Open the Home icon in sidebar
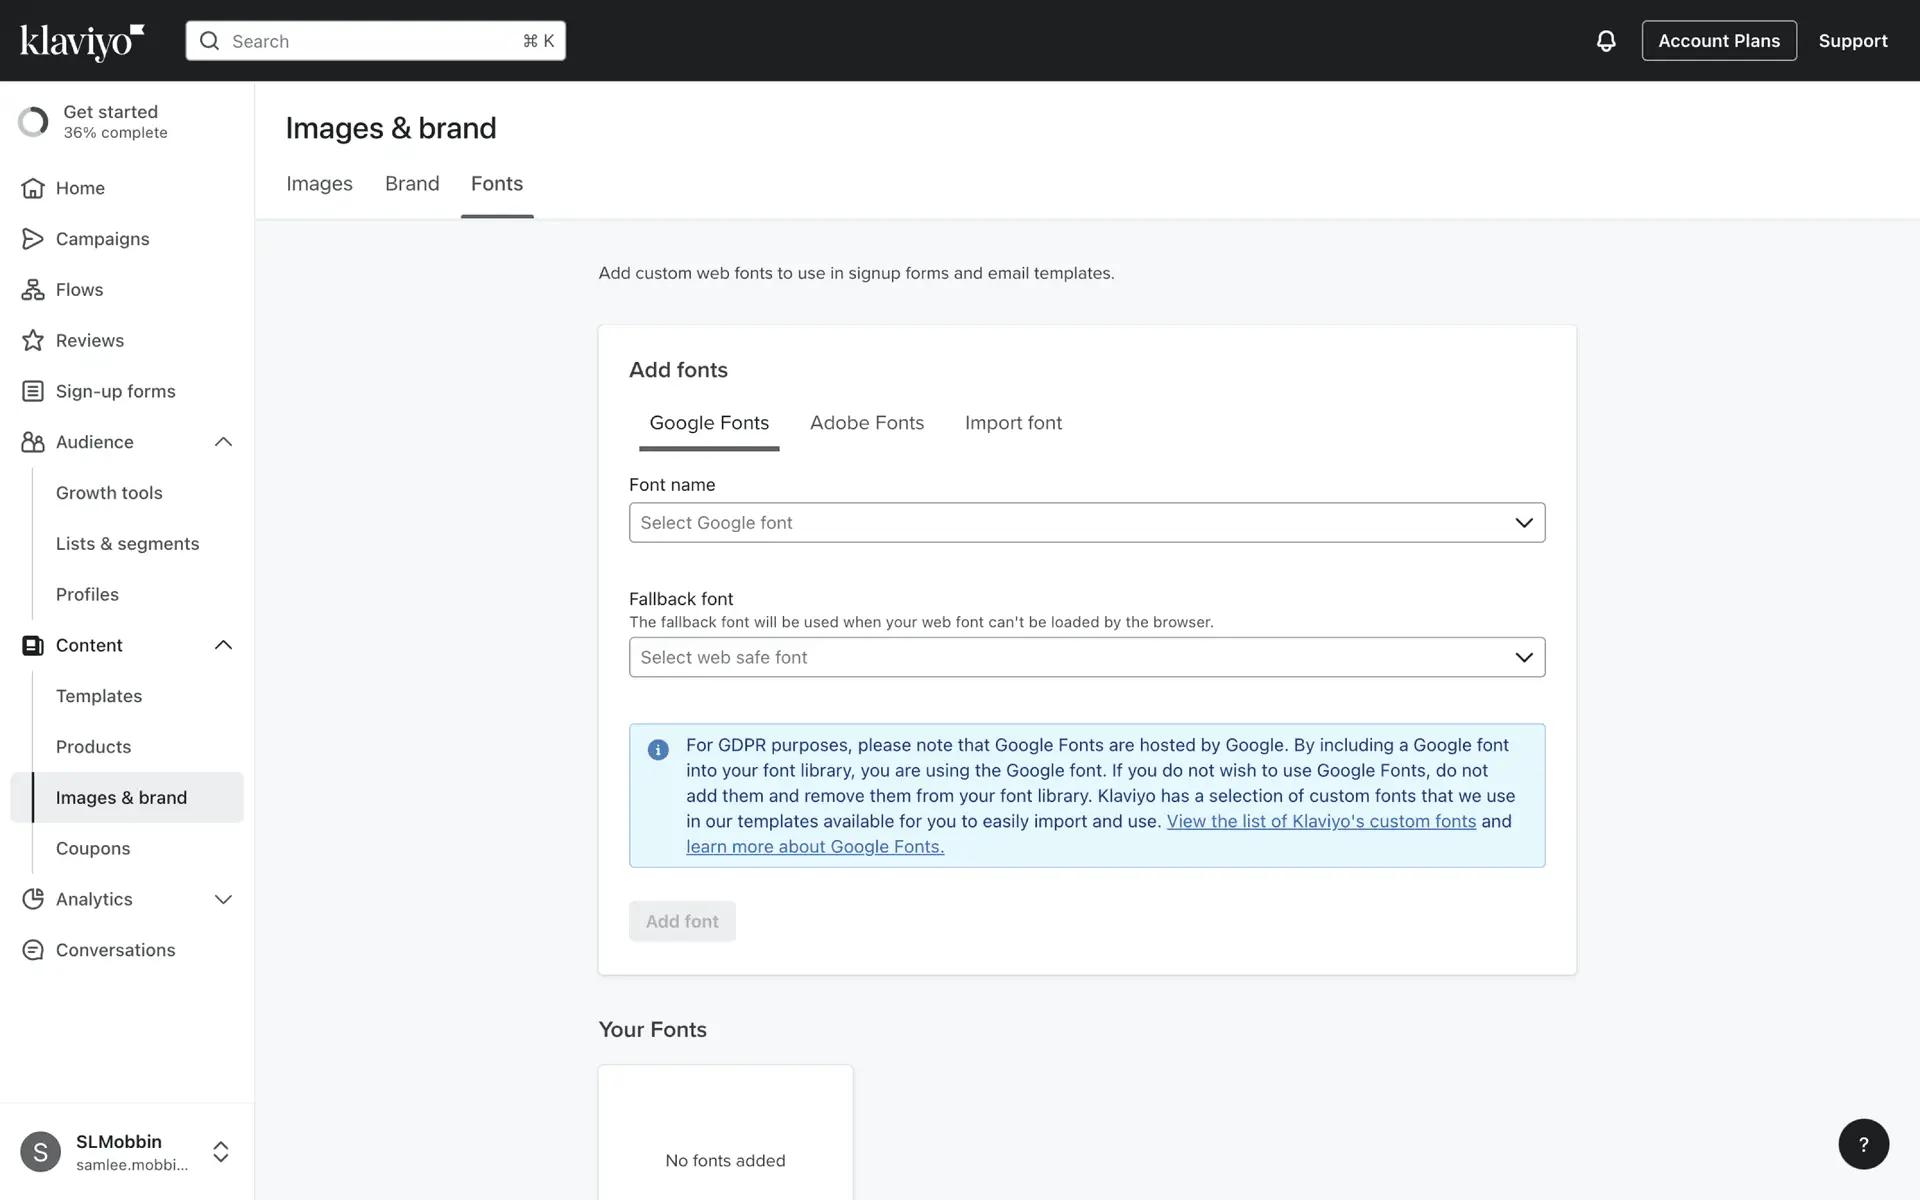The width and height of the screenshot is (1920, 1200). [33, 188]
